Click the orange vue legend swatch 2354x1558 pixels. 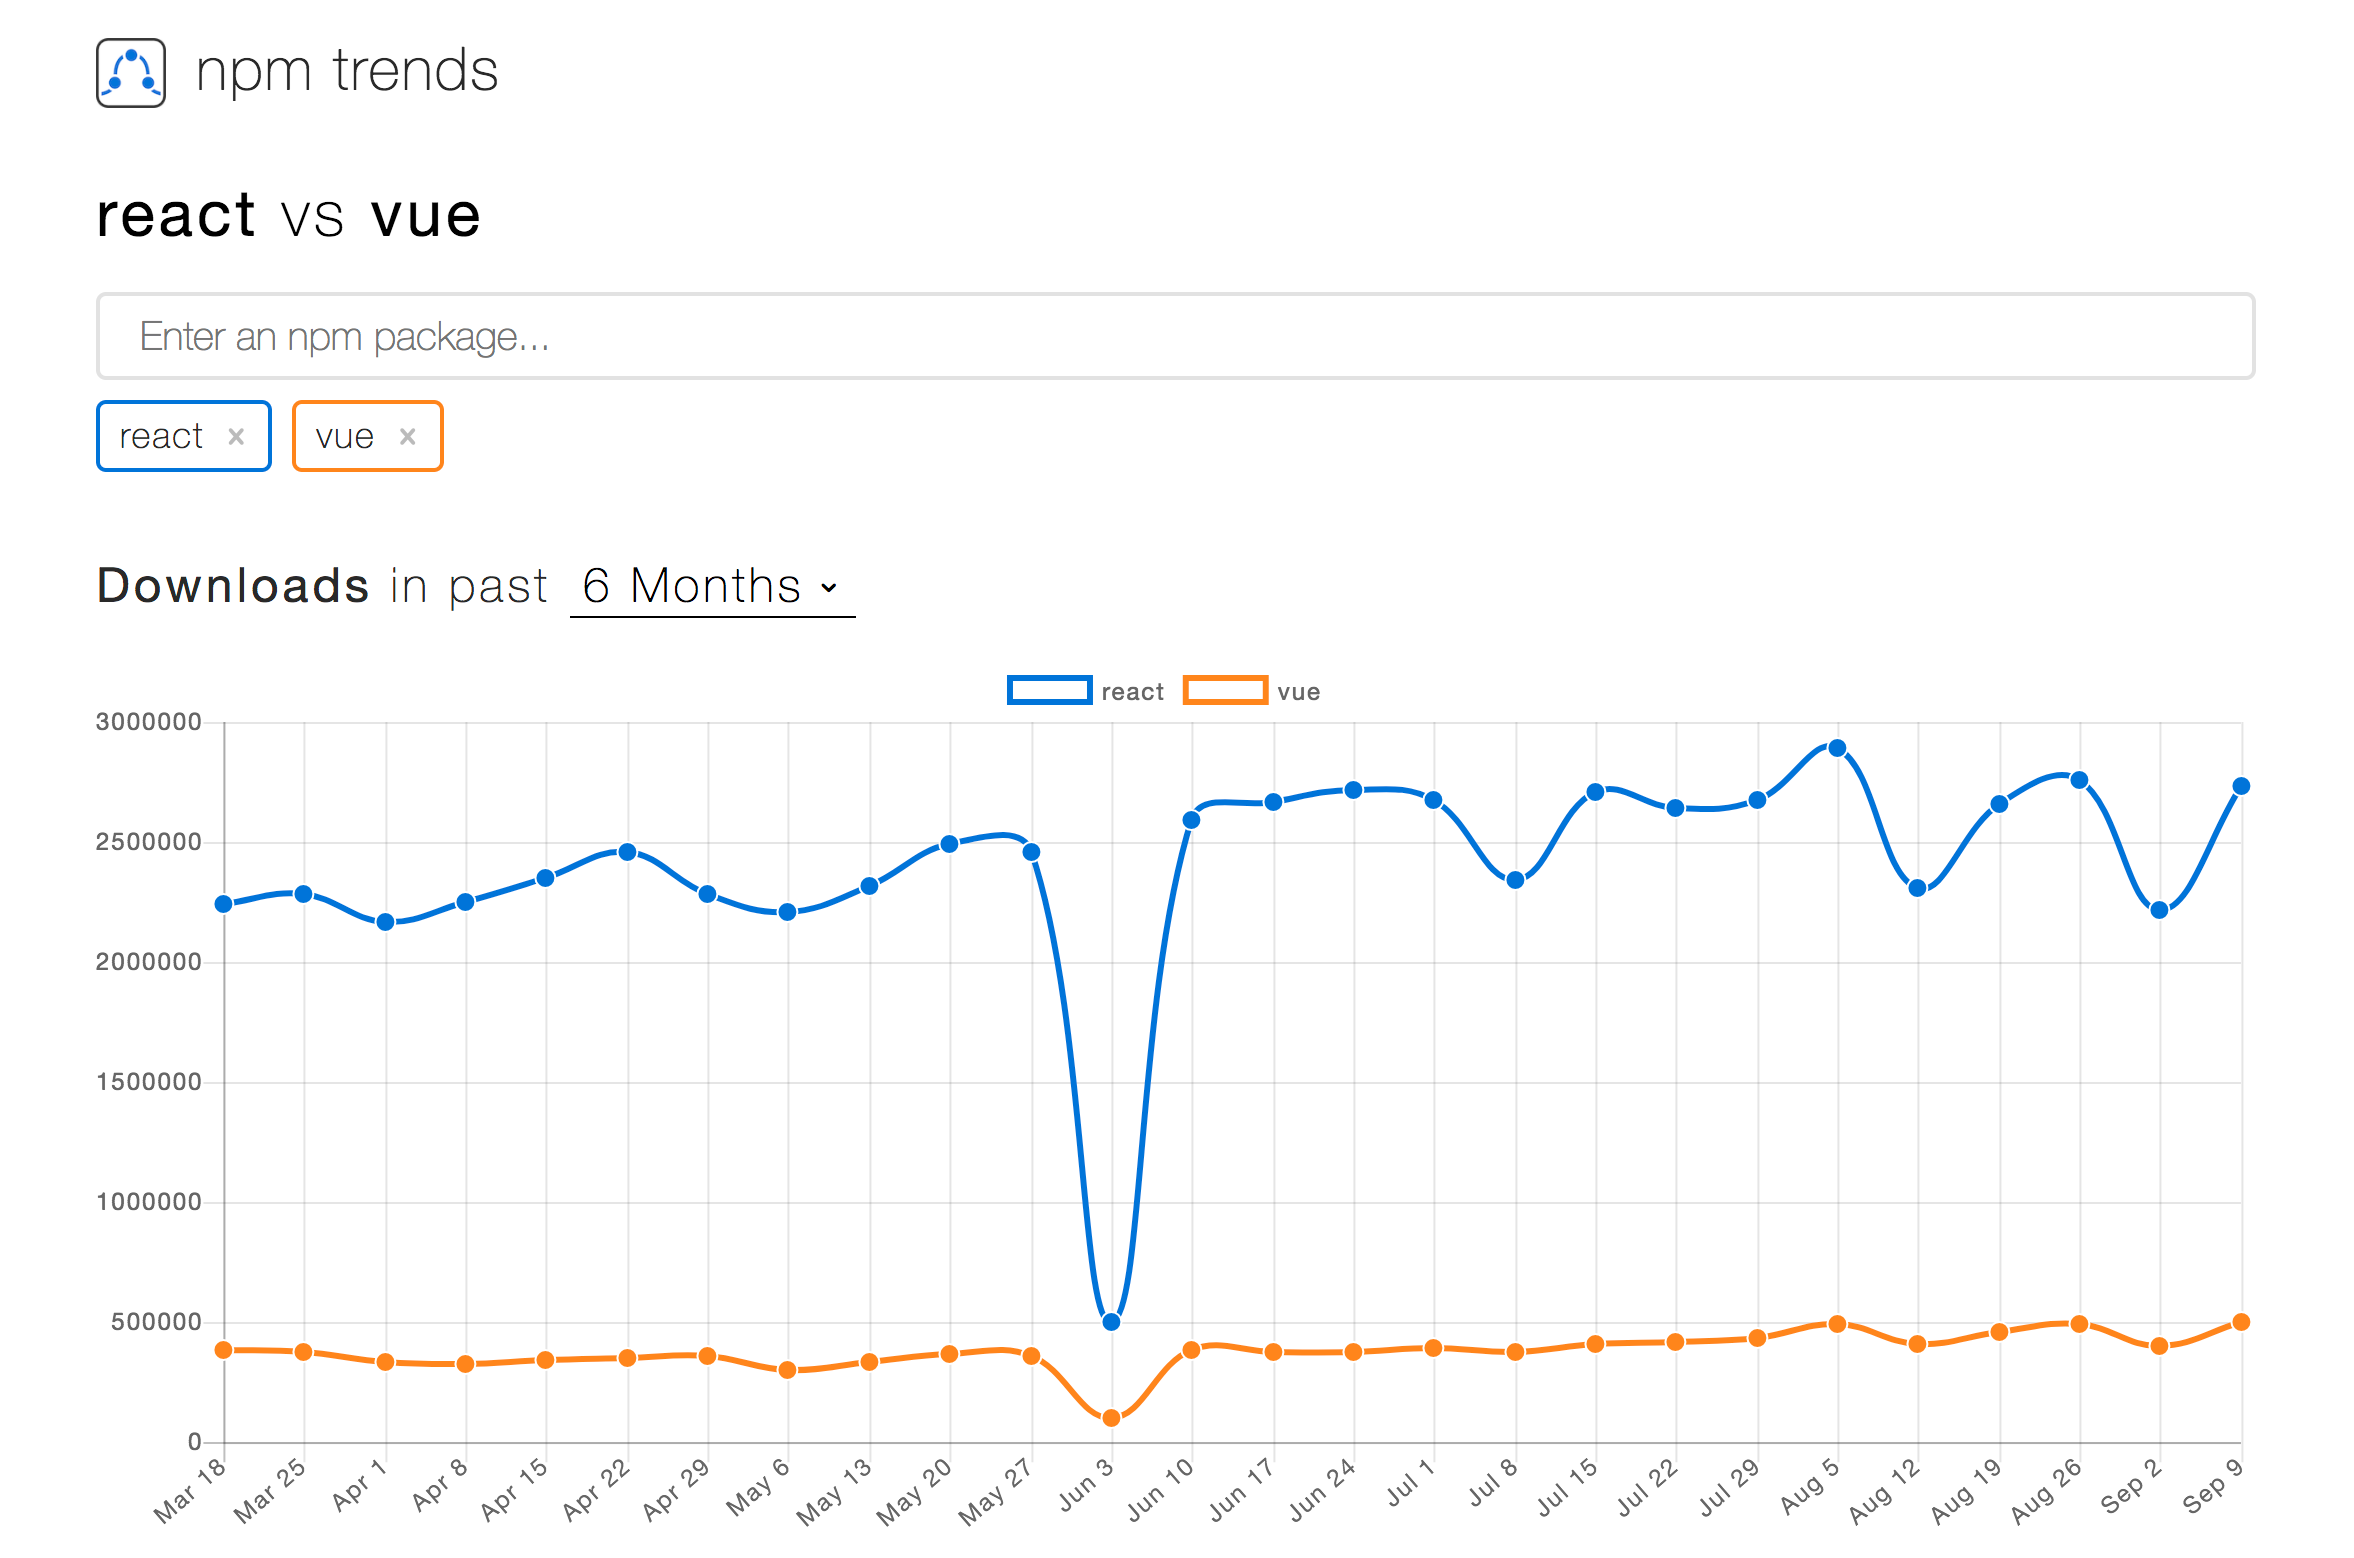[1226, 690]
